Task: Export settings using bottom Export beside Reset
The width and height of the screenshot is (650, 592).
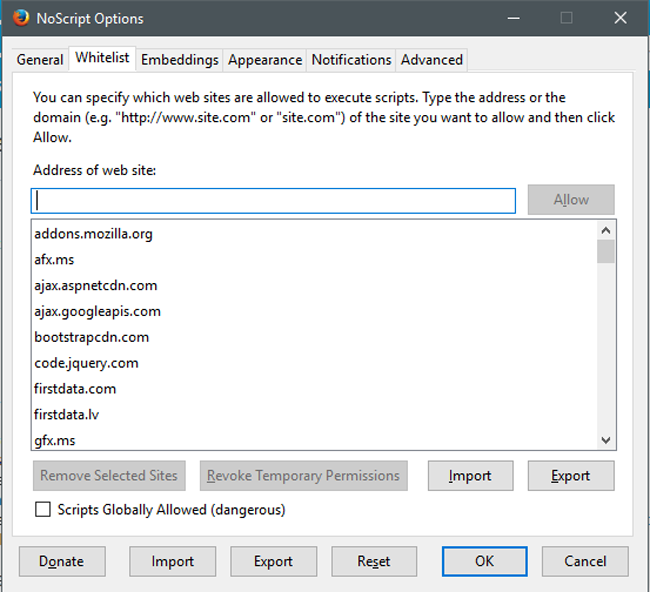Action: [274, 561]
